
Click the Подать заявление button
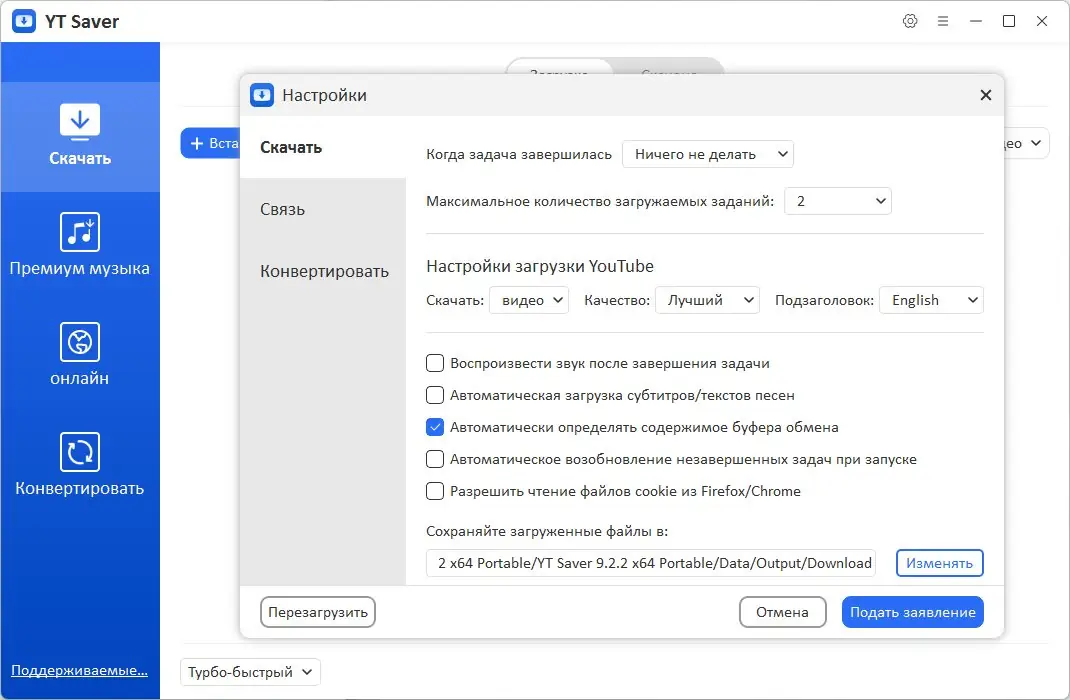912,612
